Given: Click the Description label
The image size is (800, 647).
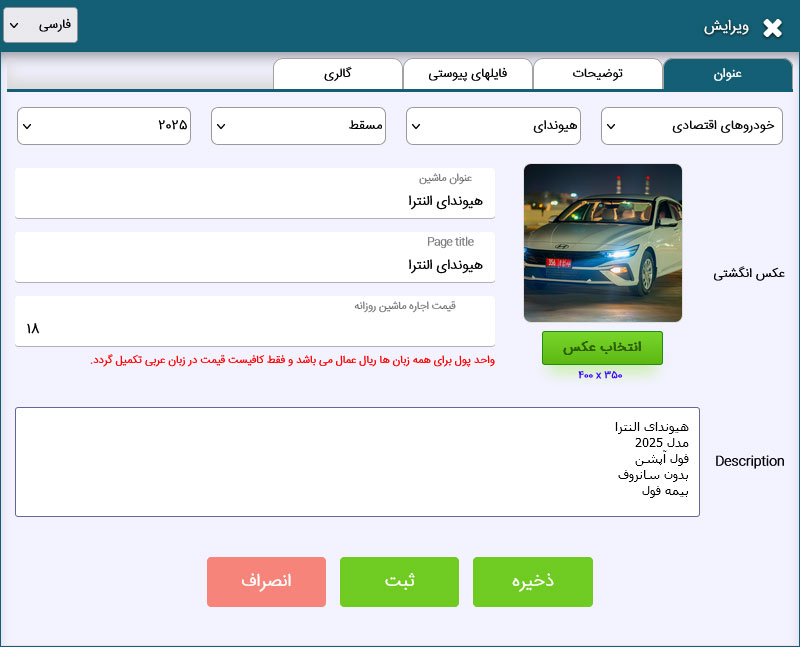Looking at the screenshot, I should click(749, 461).
